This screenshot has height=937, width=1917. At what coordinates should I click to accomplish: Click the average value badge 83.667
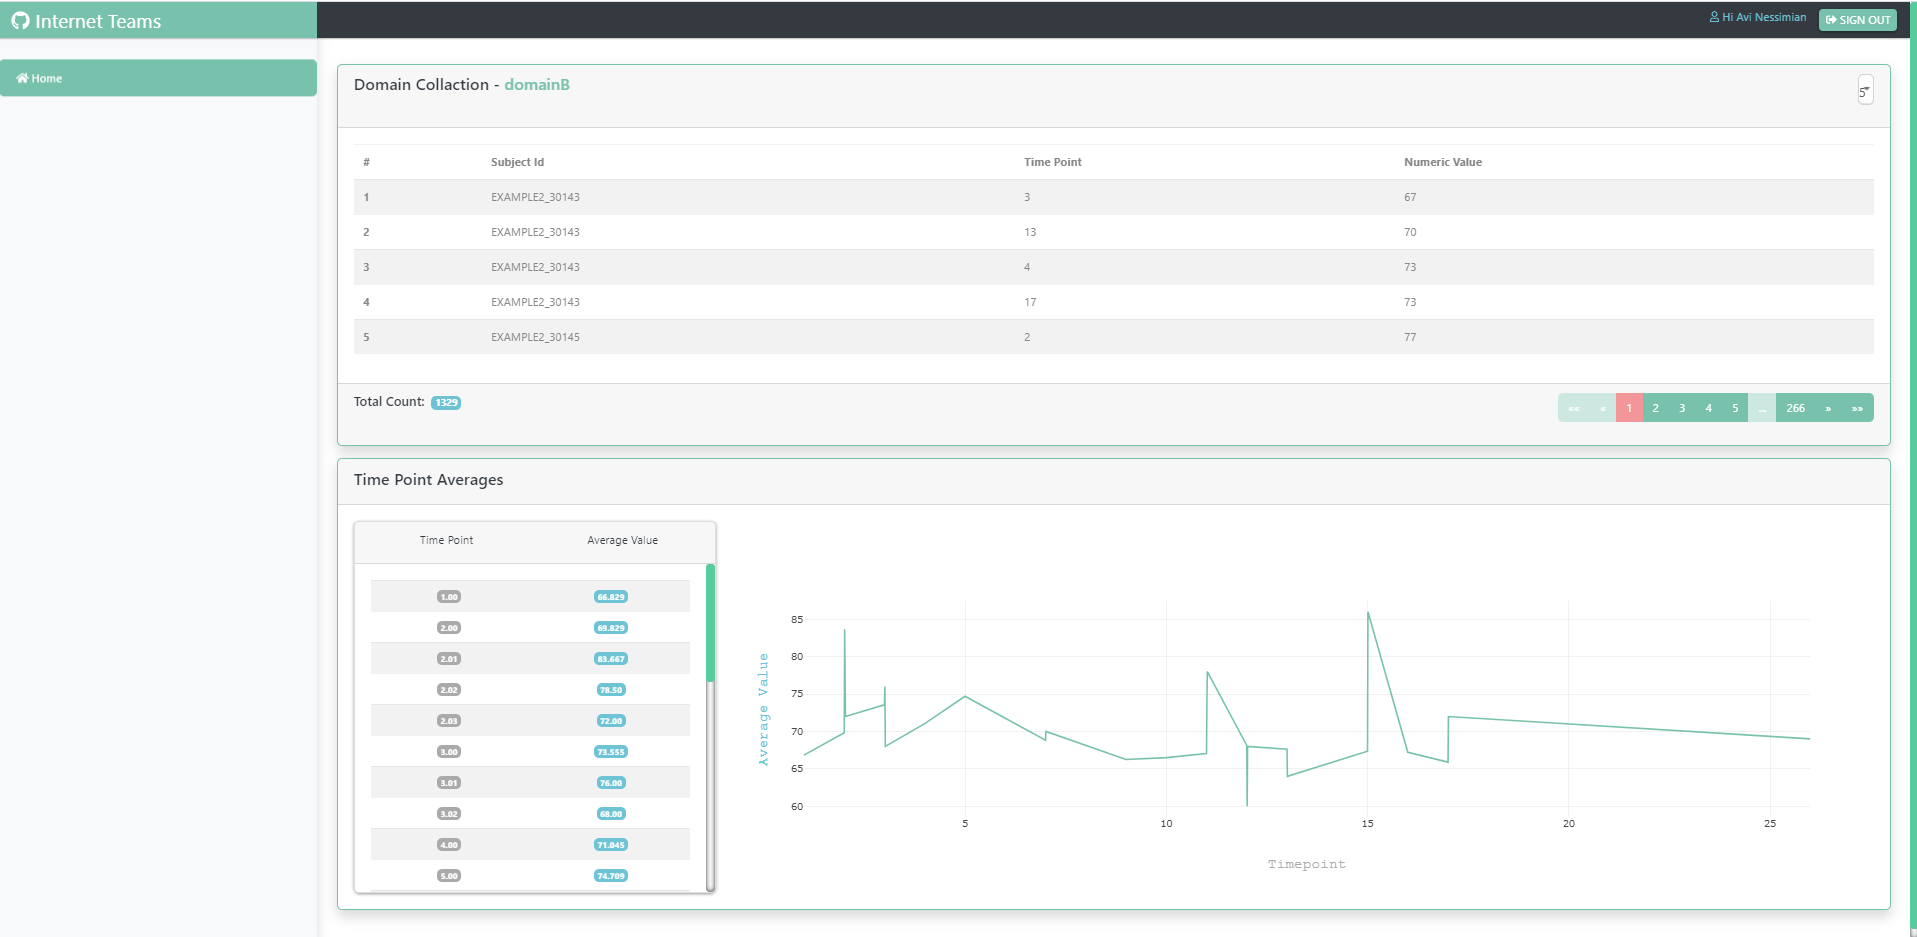click(611, 659)
